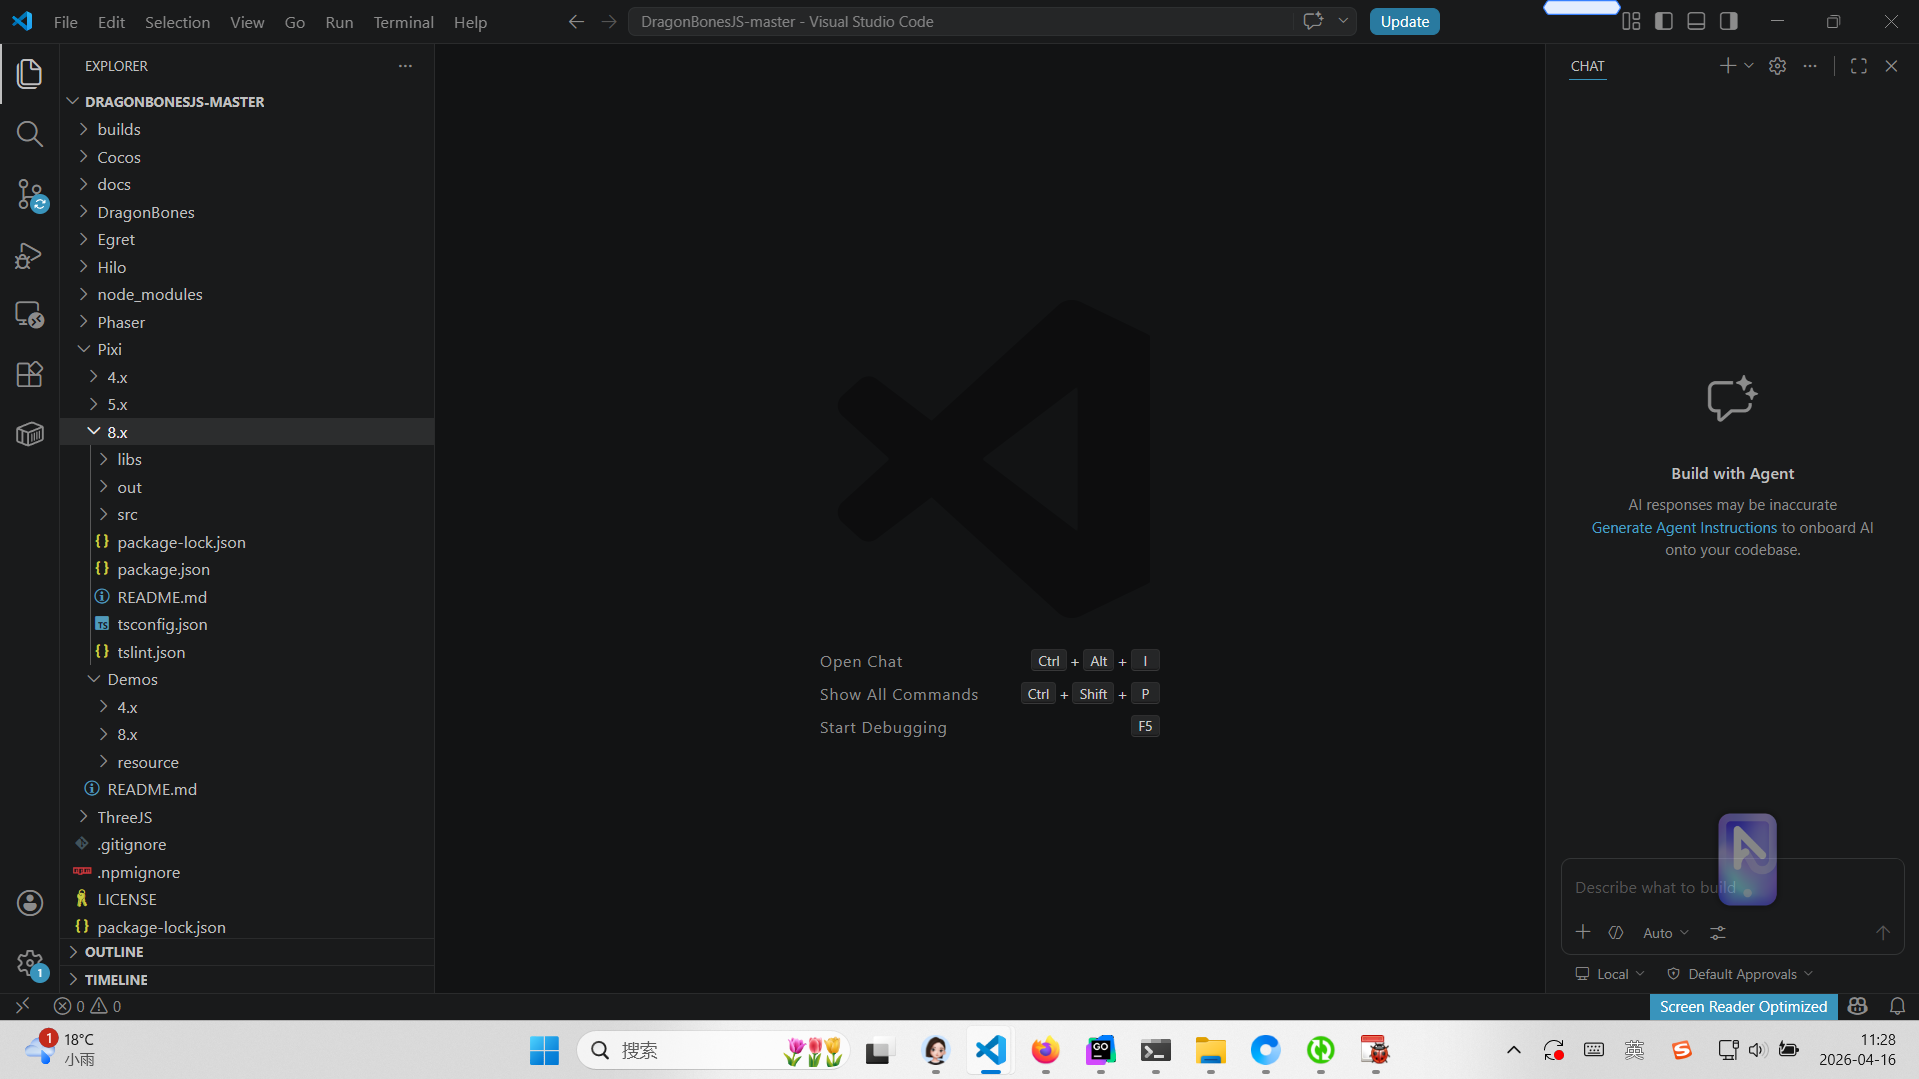This screenshot has height=1079, width=1919.
Task: Open errors and warnings status indicator
Action: tap(88, 1006)
